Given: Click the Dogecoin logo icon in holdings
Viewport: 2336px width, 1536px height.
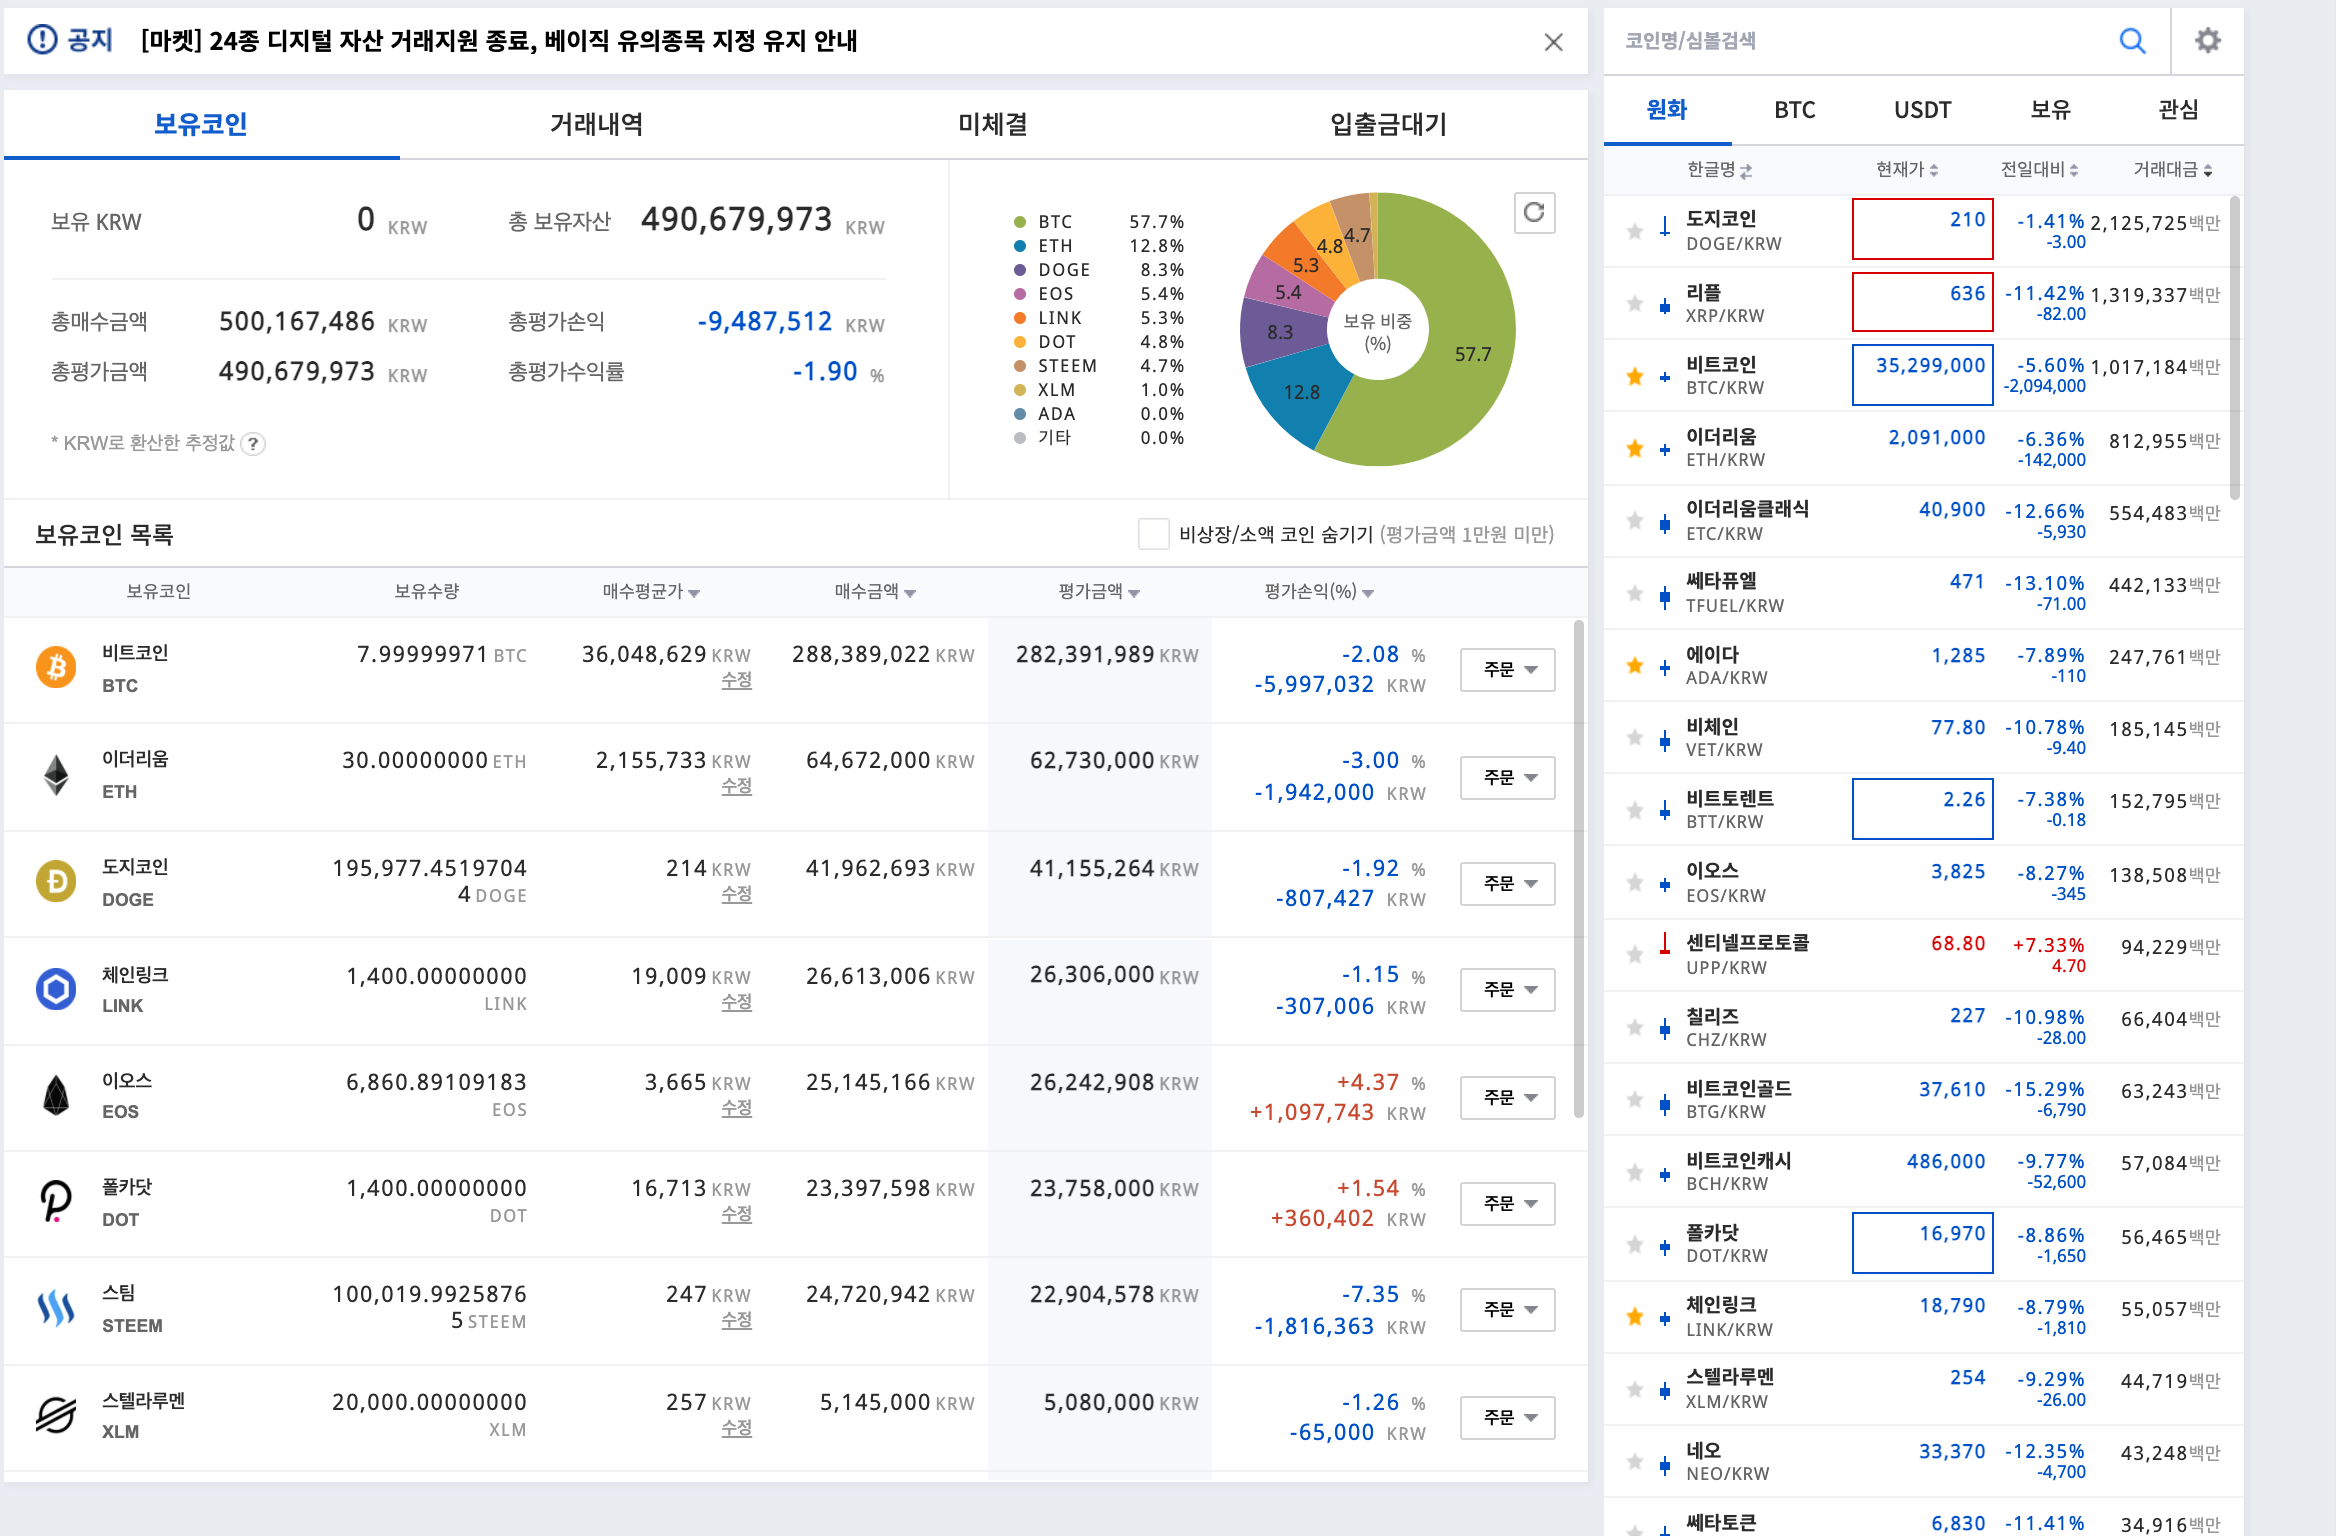Looking at the screenshot, I should click(56, 881).
